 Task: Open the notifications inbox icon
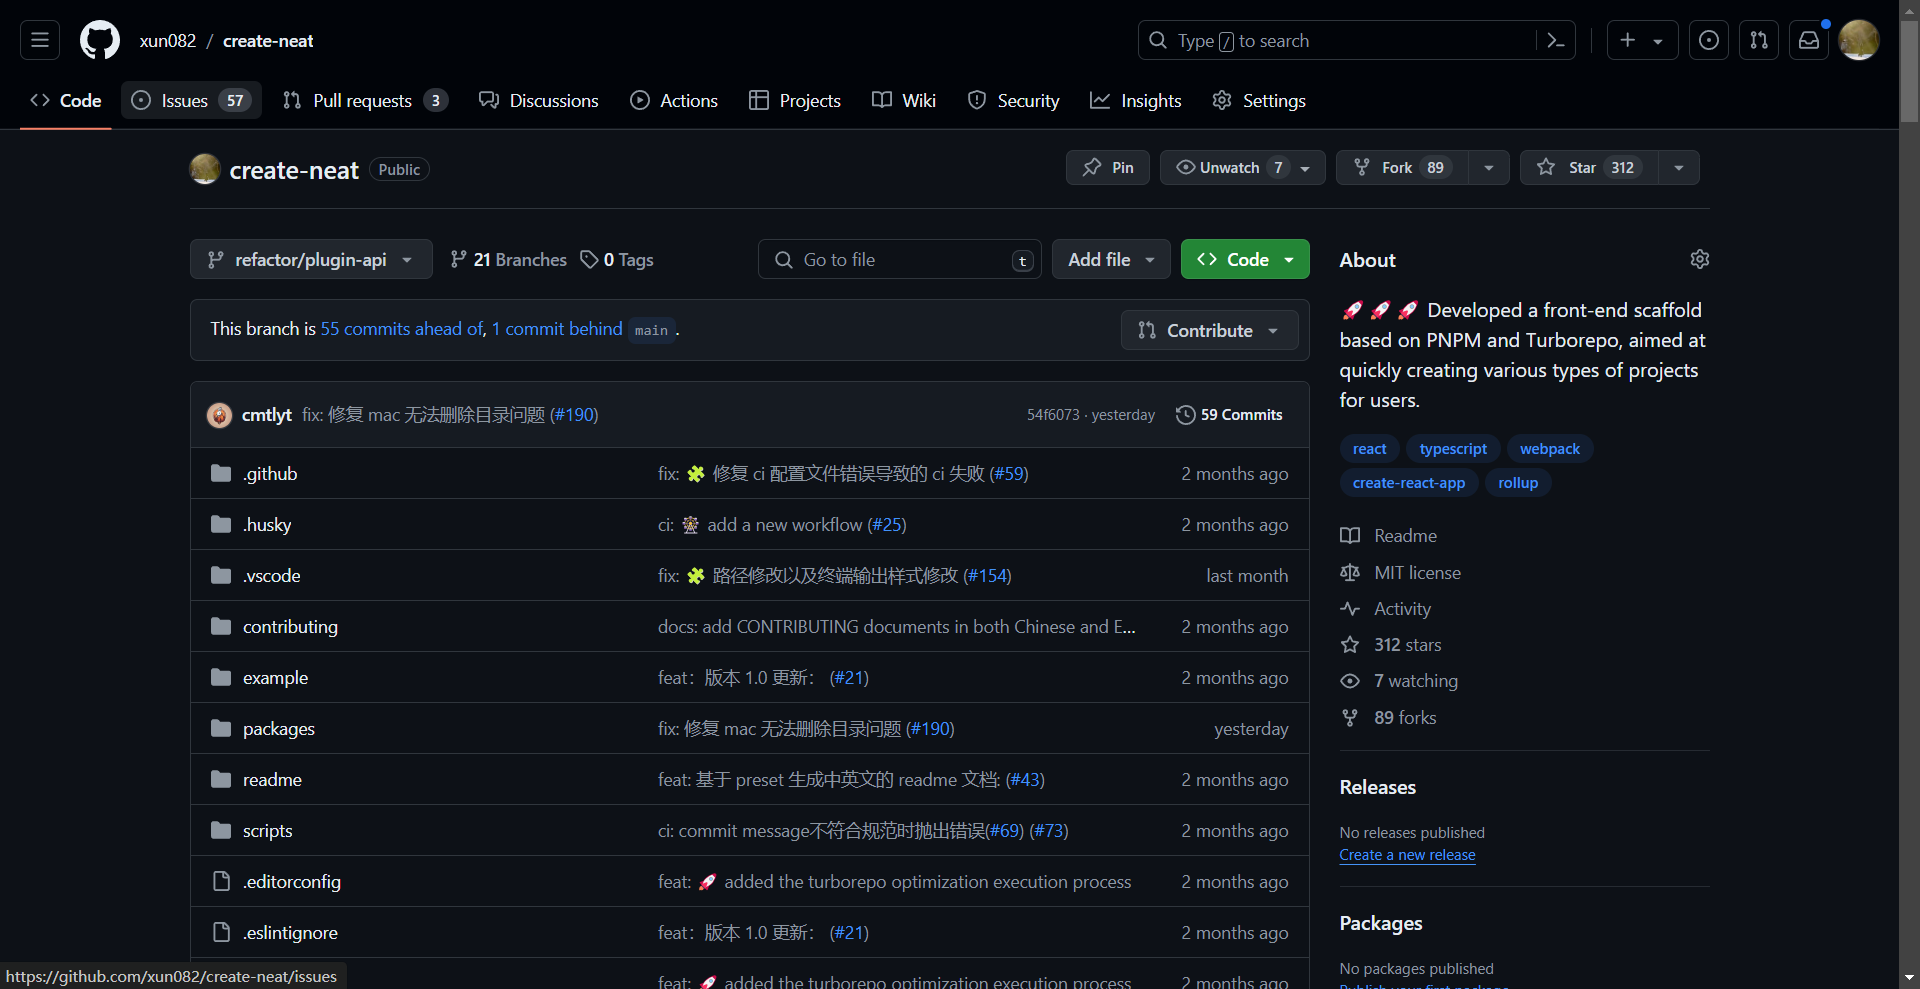tap(1809, 40)
